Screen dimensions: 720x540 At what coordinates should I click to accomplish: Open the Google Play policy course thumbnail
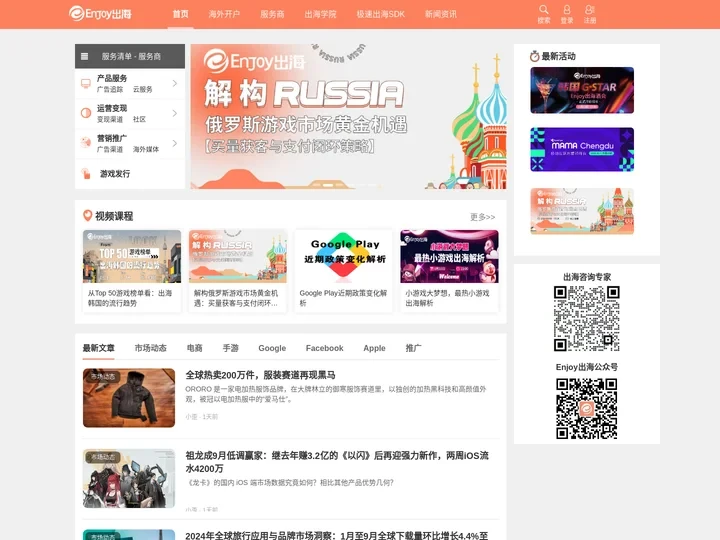click(343, 256)
